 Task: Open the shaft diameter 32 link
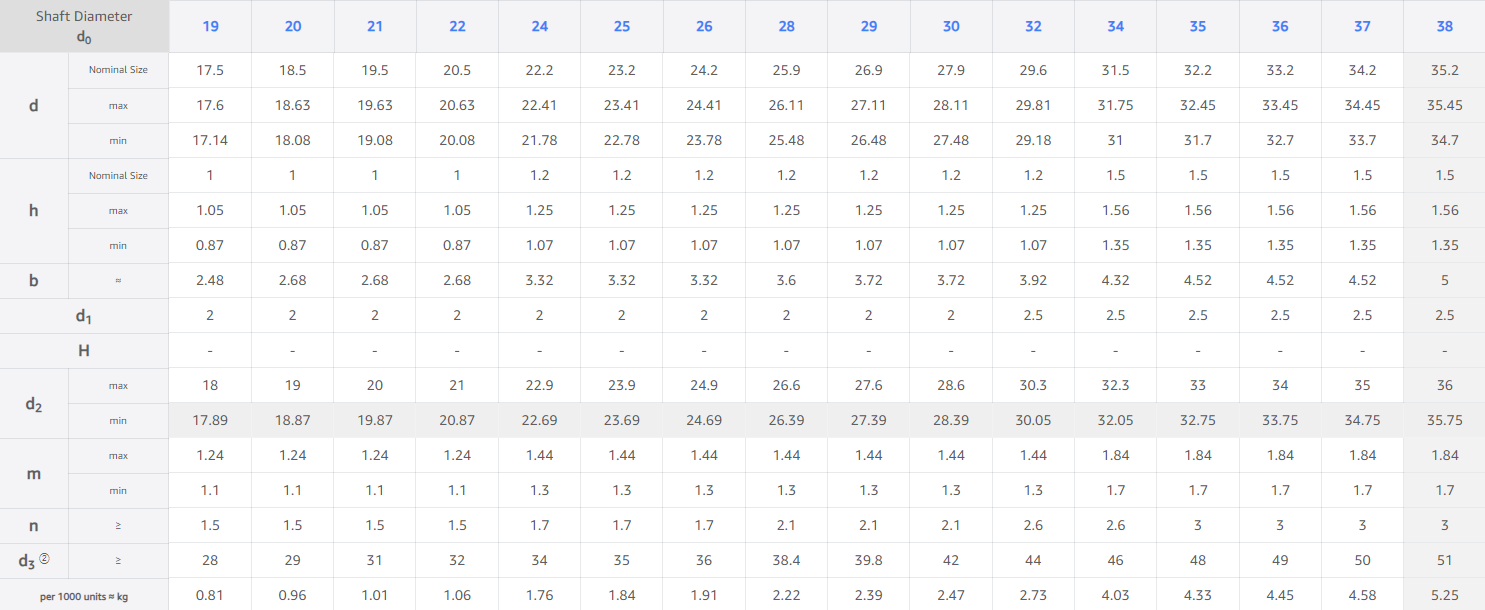1033,26
